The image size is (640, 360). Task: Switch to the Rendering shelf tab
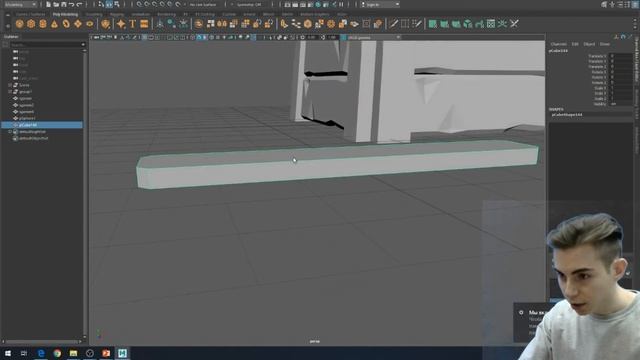[167, 14]
